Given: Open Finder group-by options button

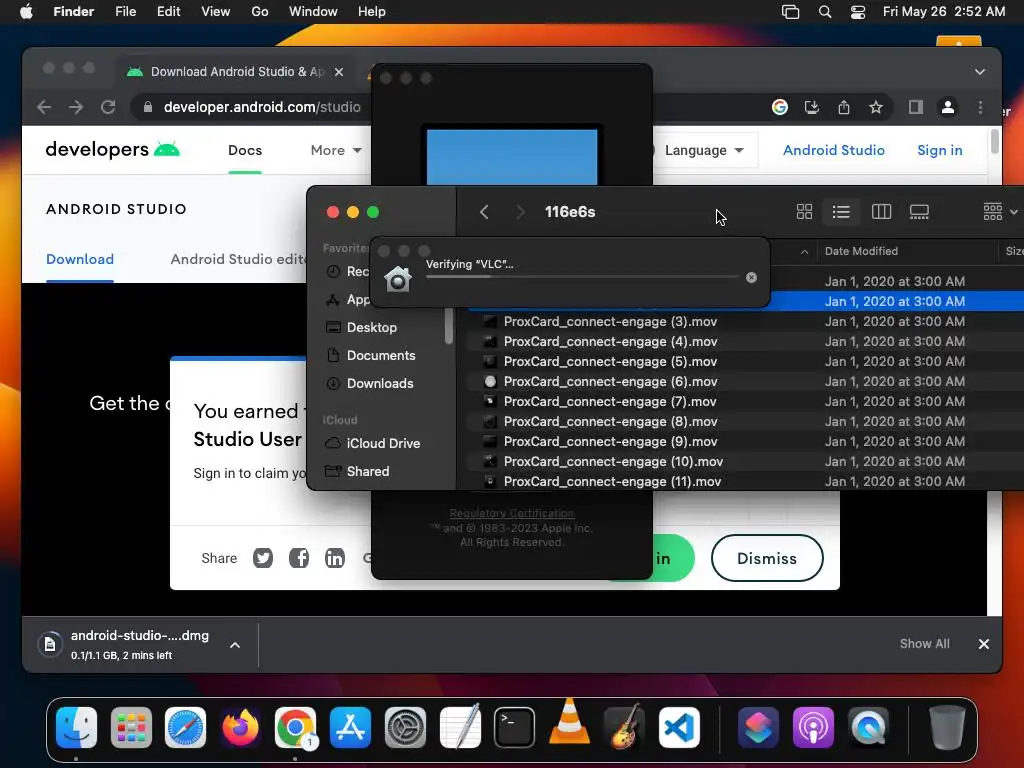Looking at the screenshot, I should click(1000, 212).
